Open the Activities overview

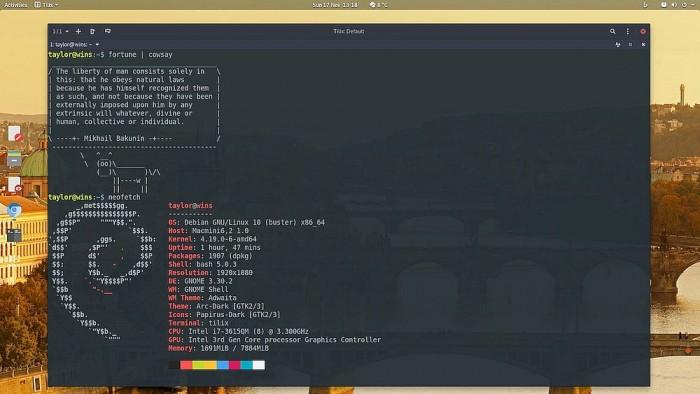(16, 4)
